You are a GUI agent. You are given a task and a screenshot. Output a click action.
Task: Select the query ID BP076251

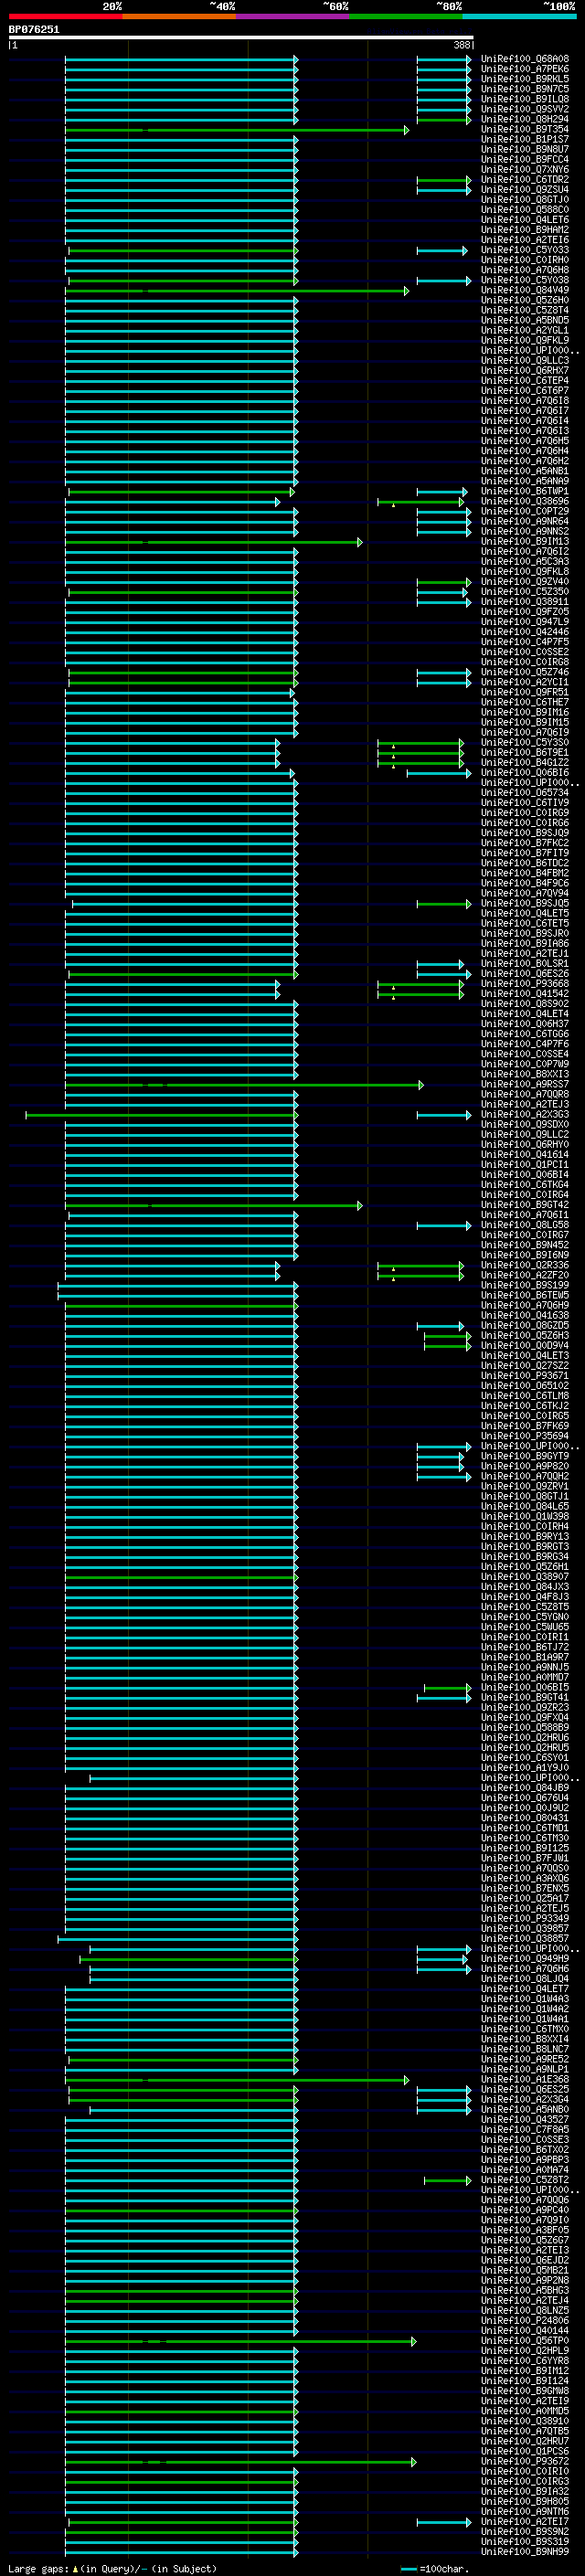(x=34, y=29)
